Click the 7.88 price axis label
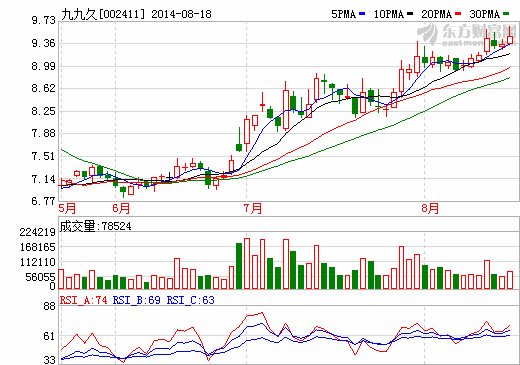Image resolution: width=520 pixels, height=365 pixels. 44,133
